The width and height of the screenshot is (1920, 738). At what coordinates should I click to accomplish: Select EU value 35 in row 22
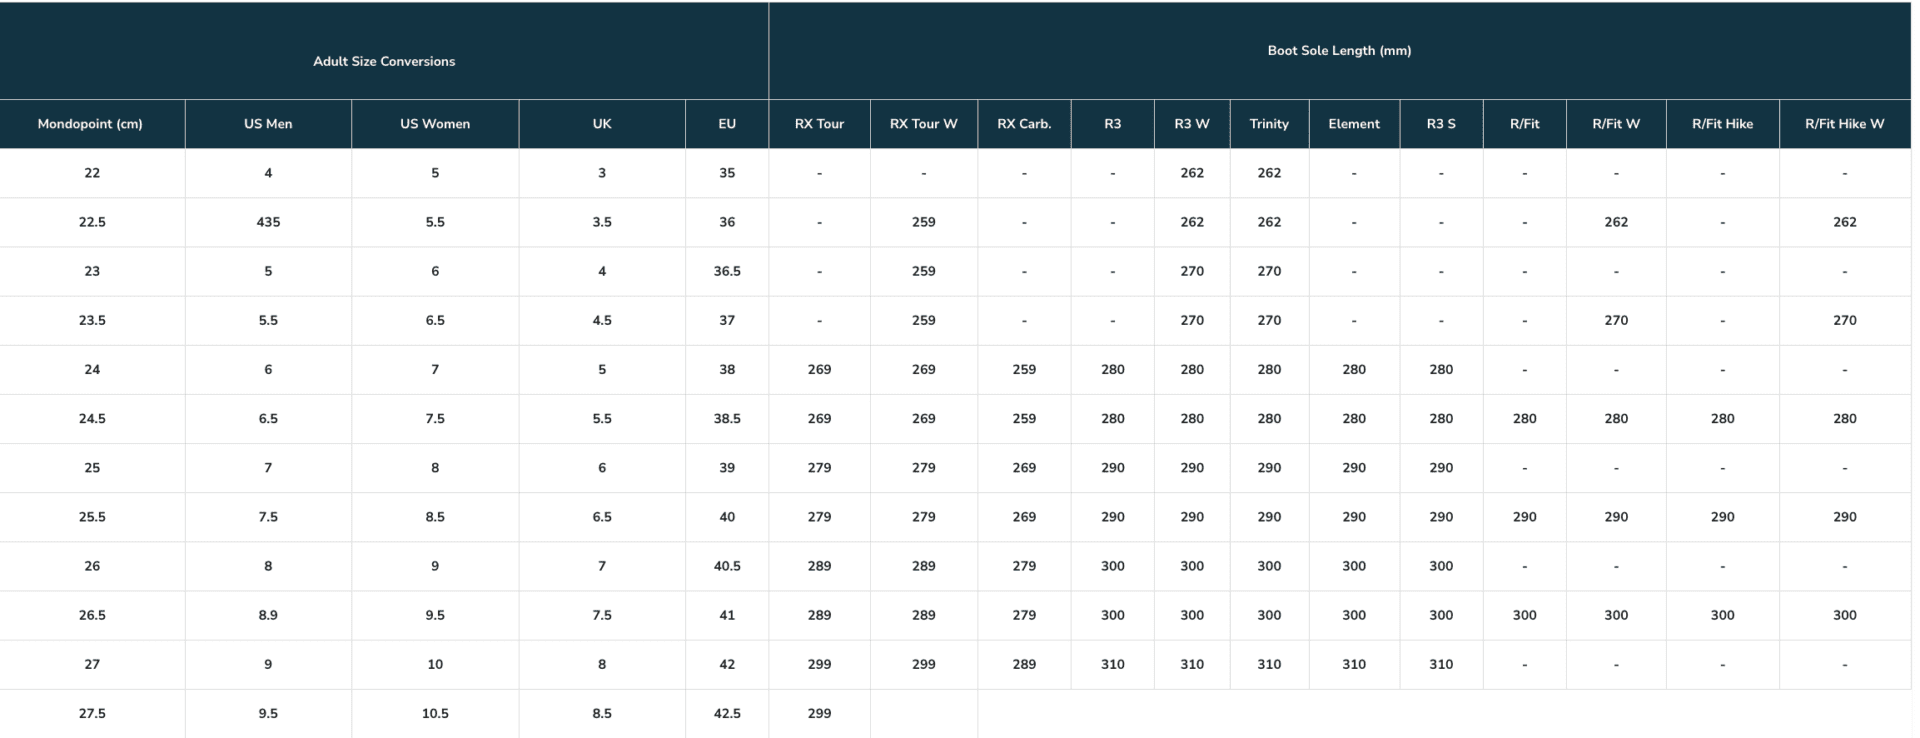(x=727, y=173)
